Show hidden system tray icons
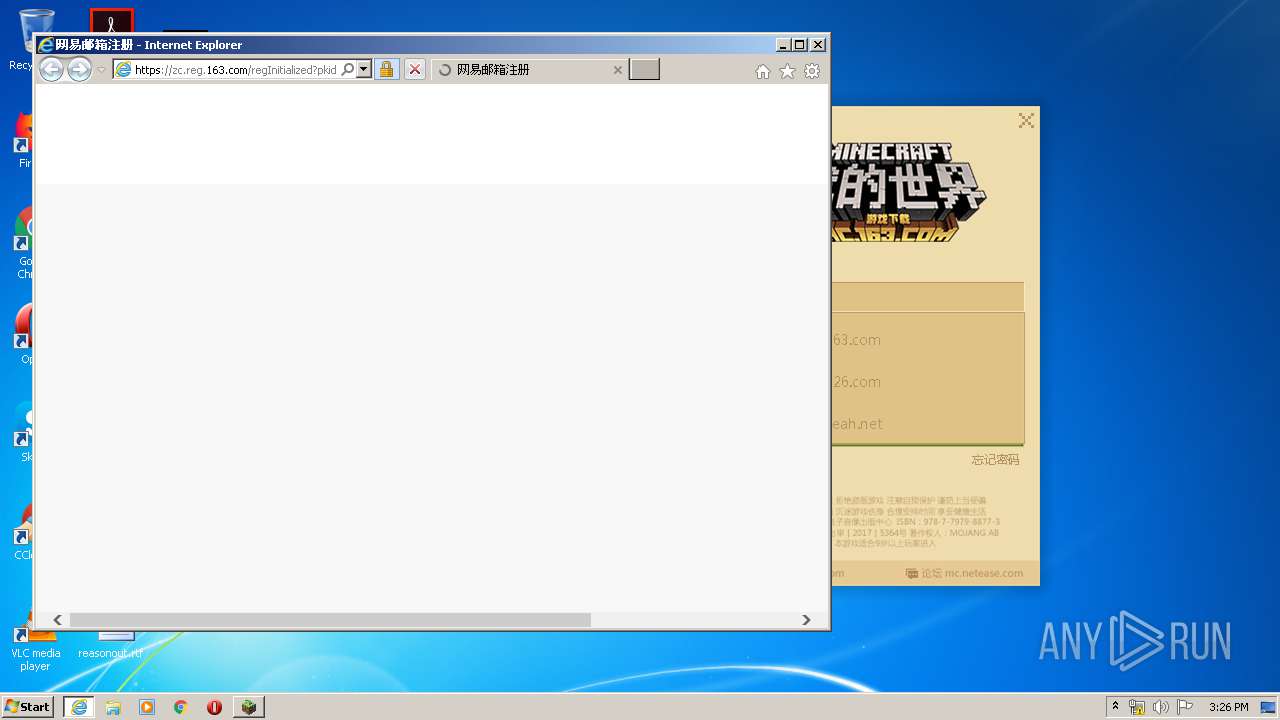Viewport: 1280px width, 720px height. (1115, 707)
